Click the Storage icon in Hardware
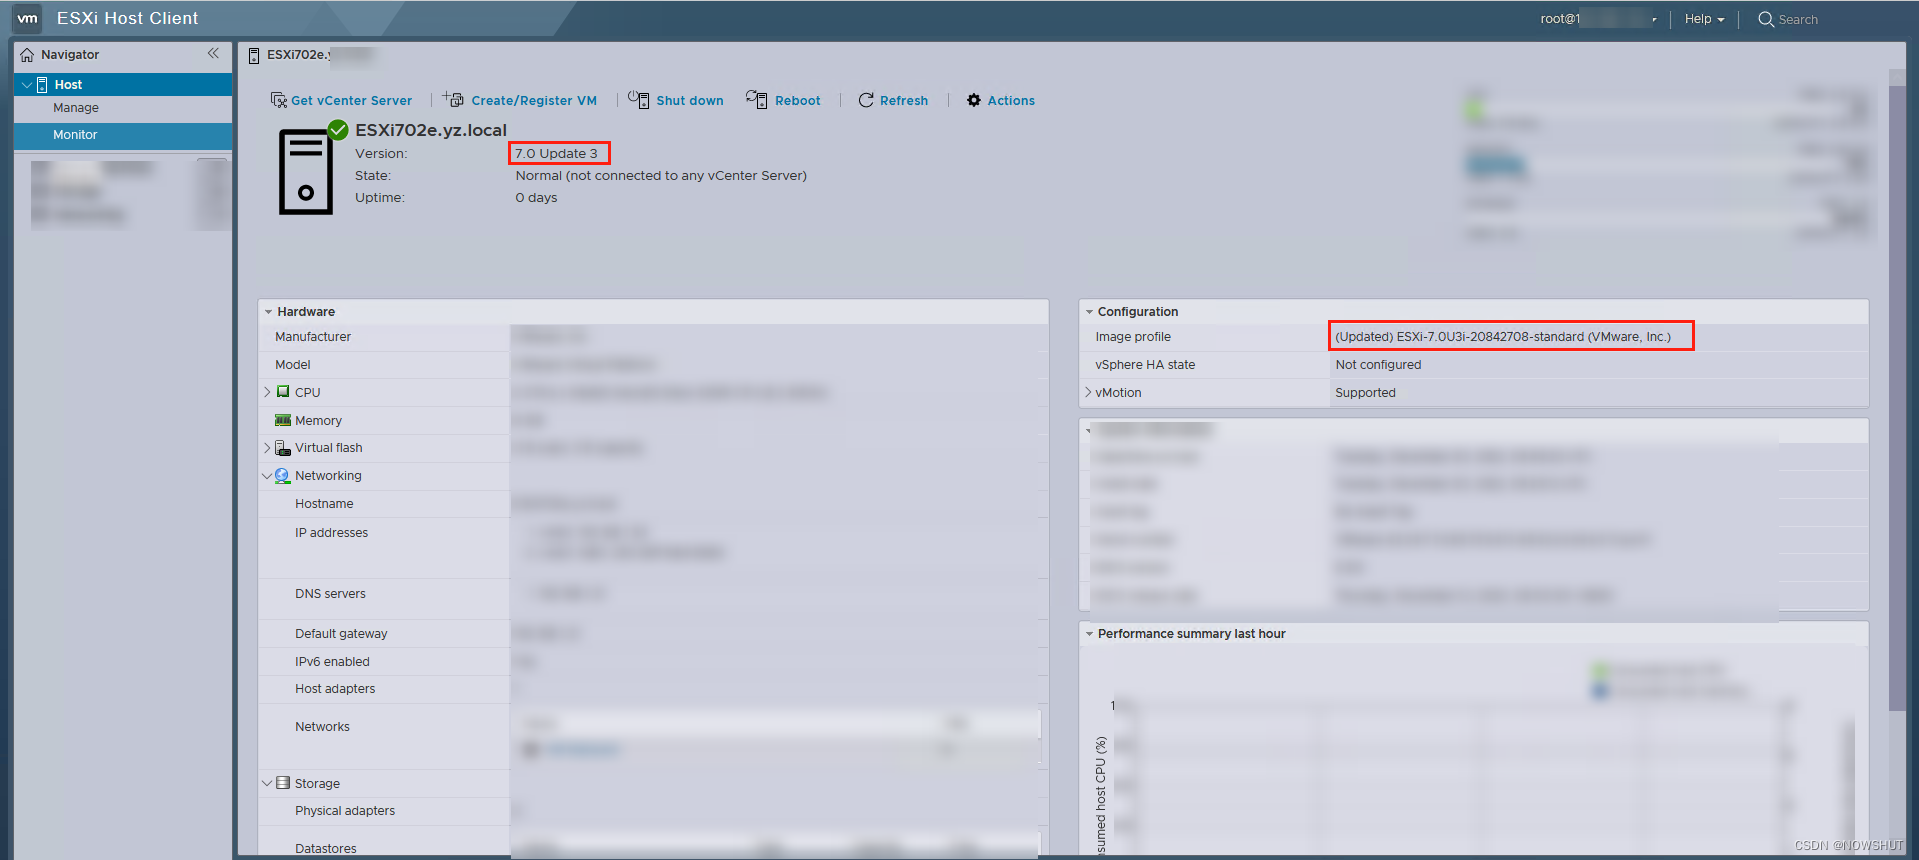The image size is (1919, 860). point(283,783)
